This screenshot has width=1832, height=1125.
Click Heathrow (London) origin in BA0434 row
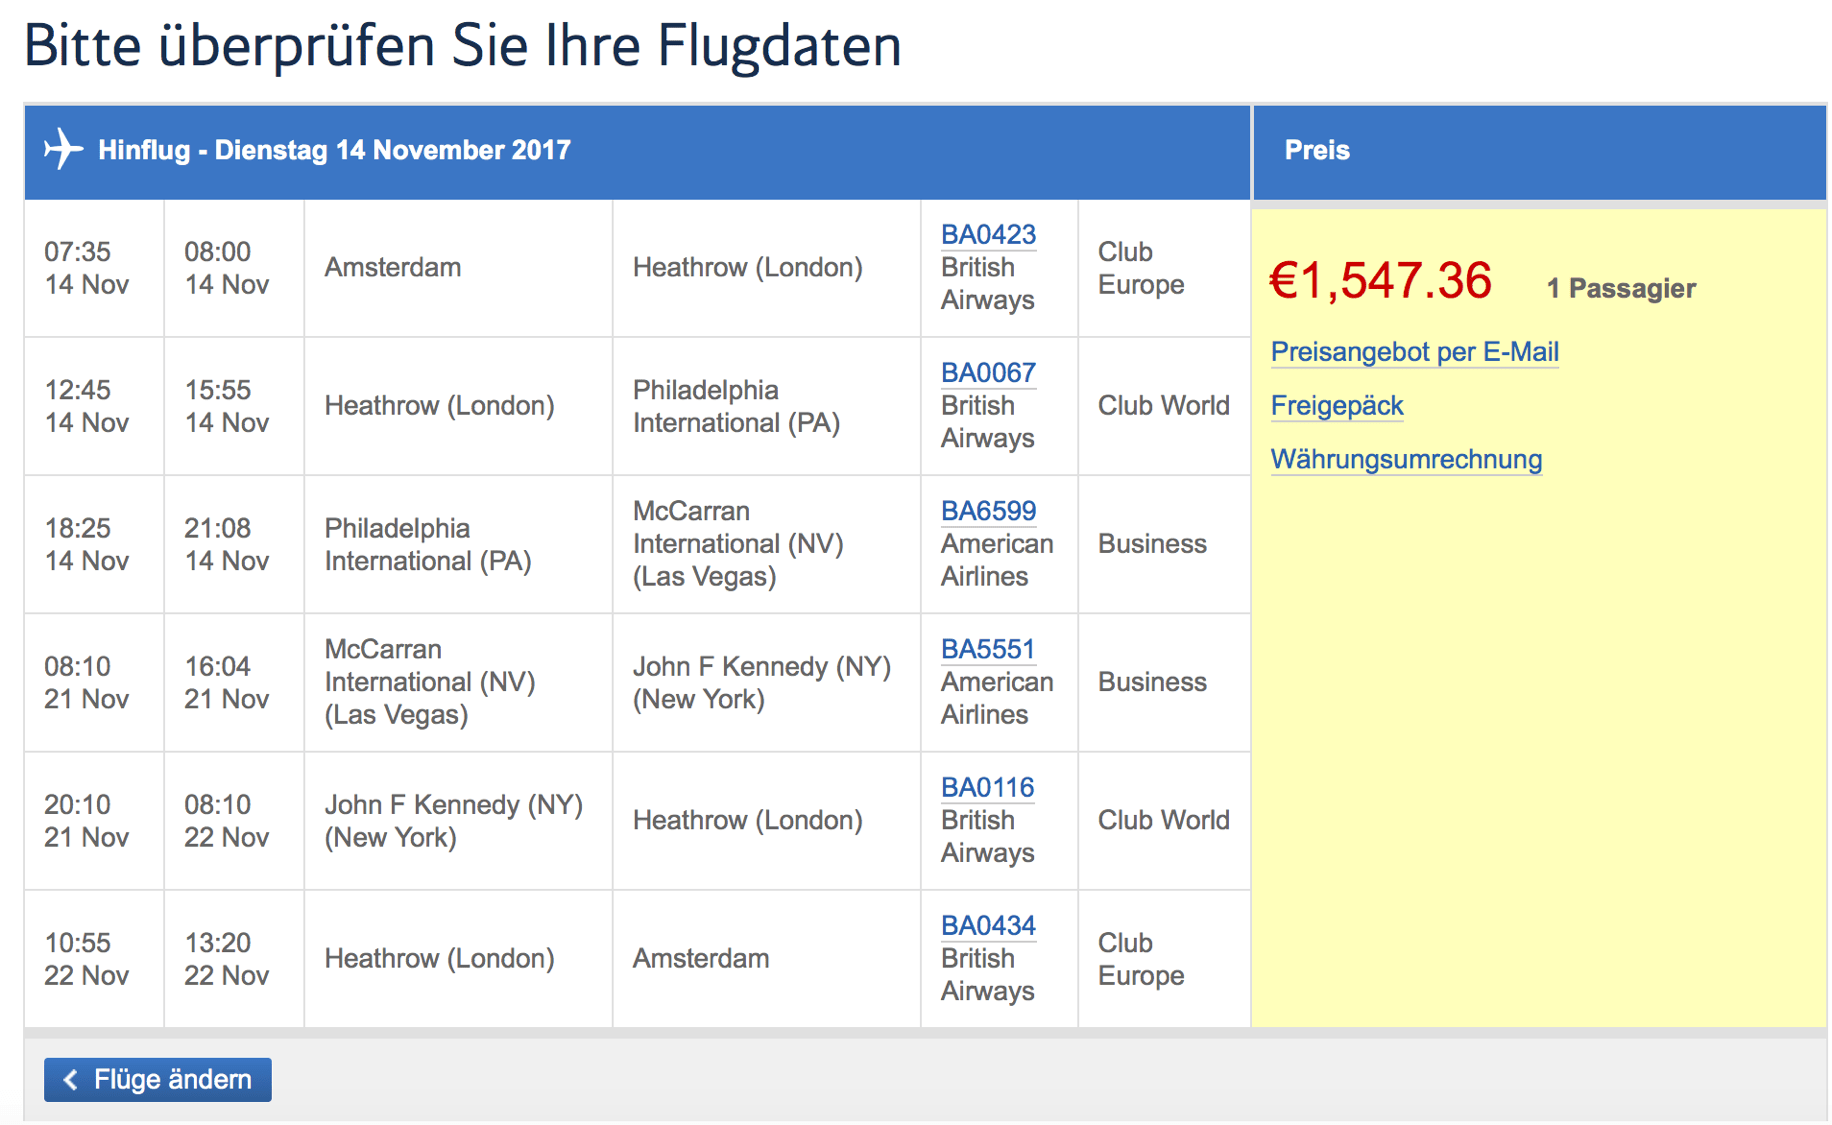click(439, 958)
